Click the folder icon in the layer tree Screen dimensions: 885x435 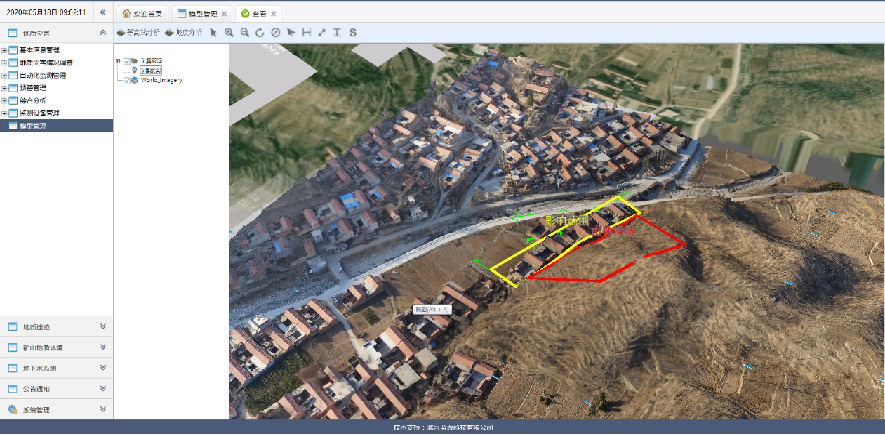click(x=135, y=60)
